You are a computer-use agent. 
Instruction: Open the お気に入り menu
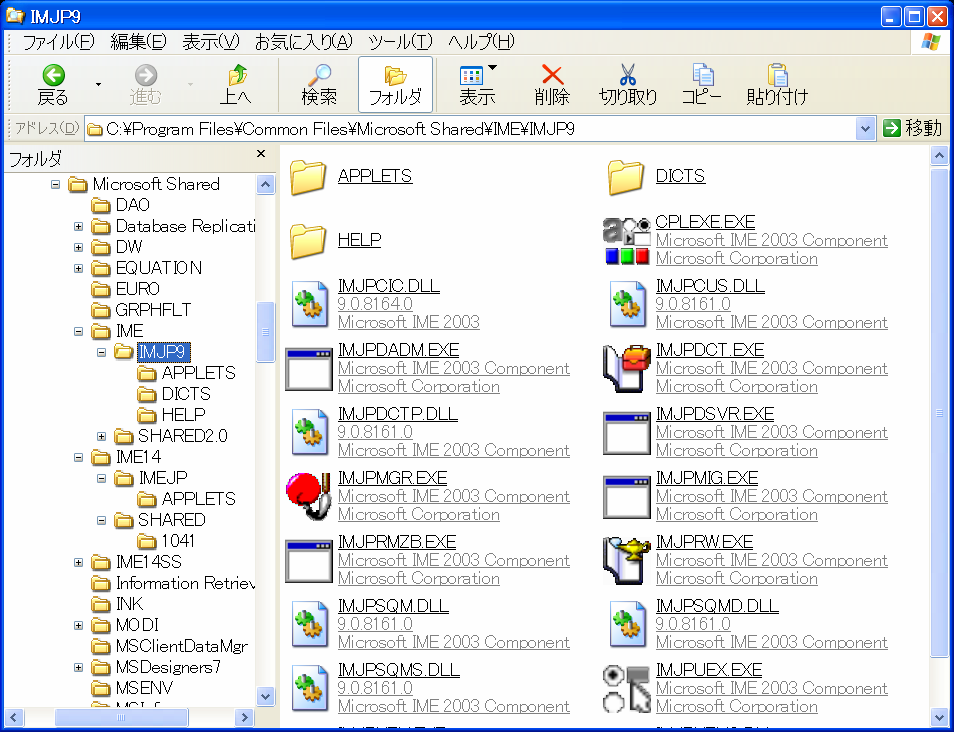click(303, 41)
